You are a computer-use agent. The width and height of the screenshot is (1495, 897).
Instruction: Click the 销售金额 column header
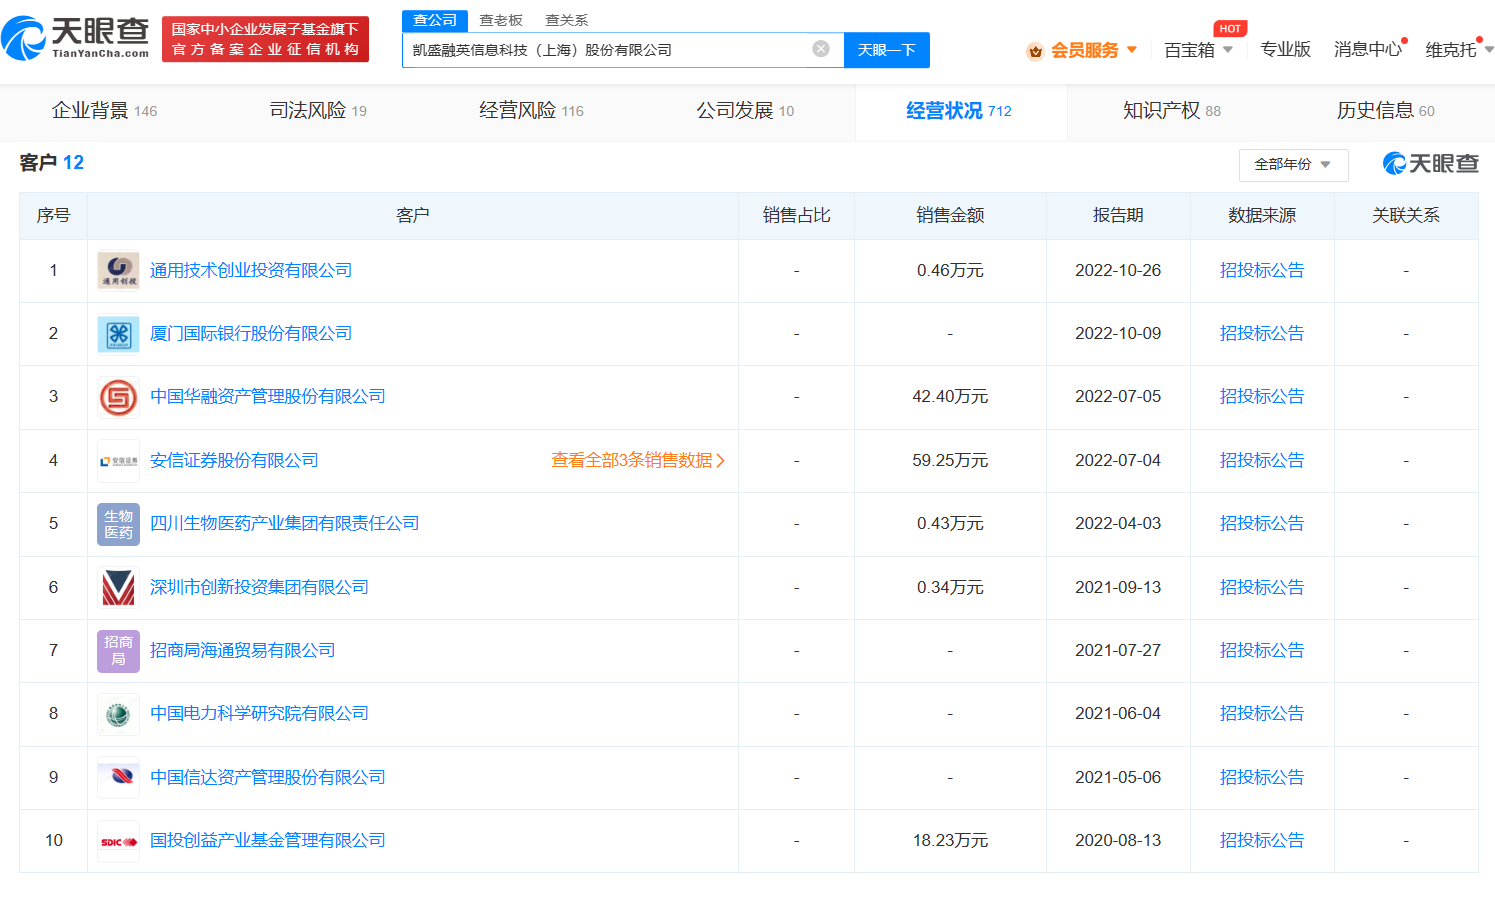pos(950,215)
